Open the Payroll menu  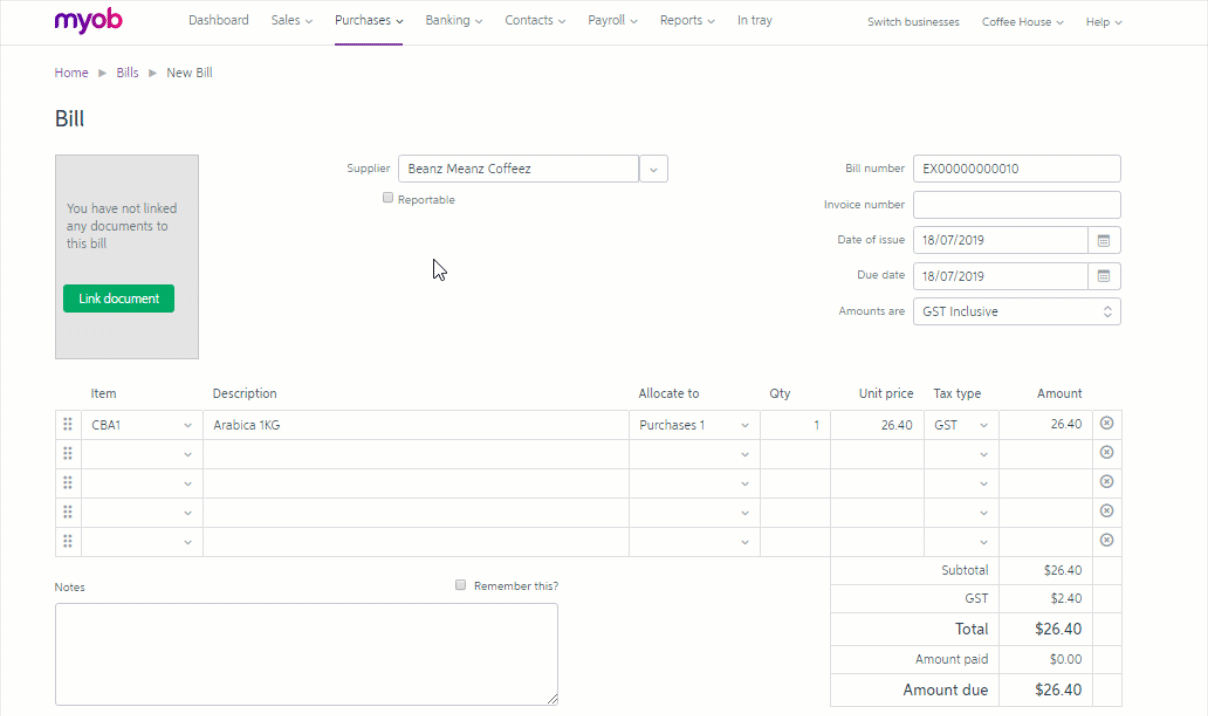coord(612,21)
